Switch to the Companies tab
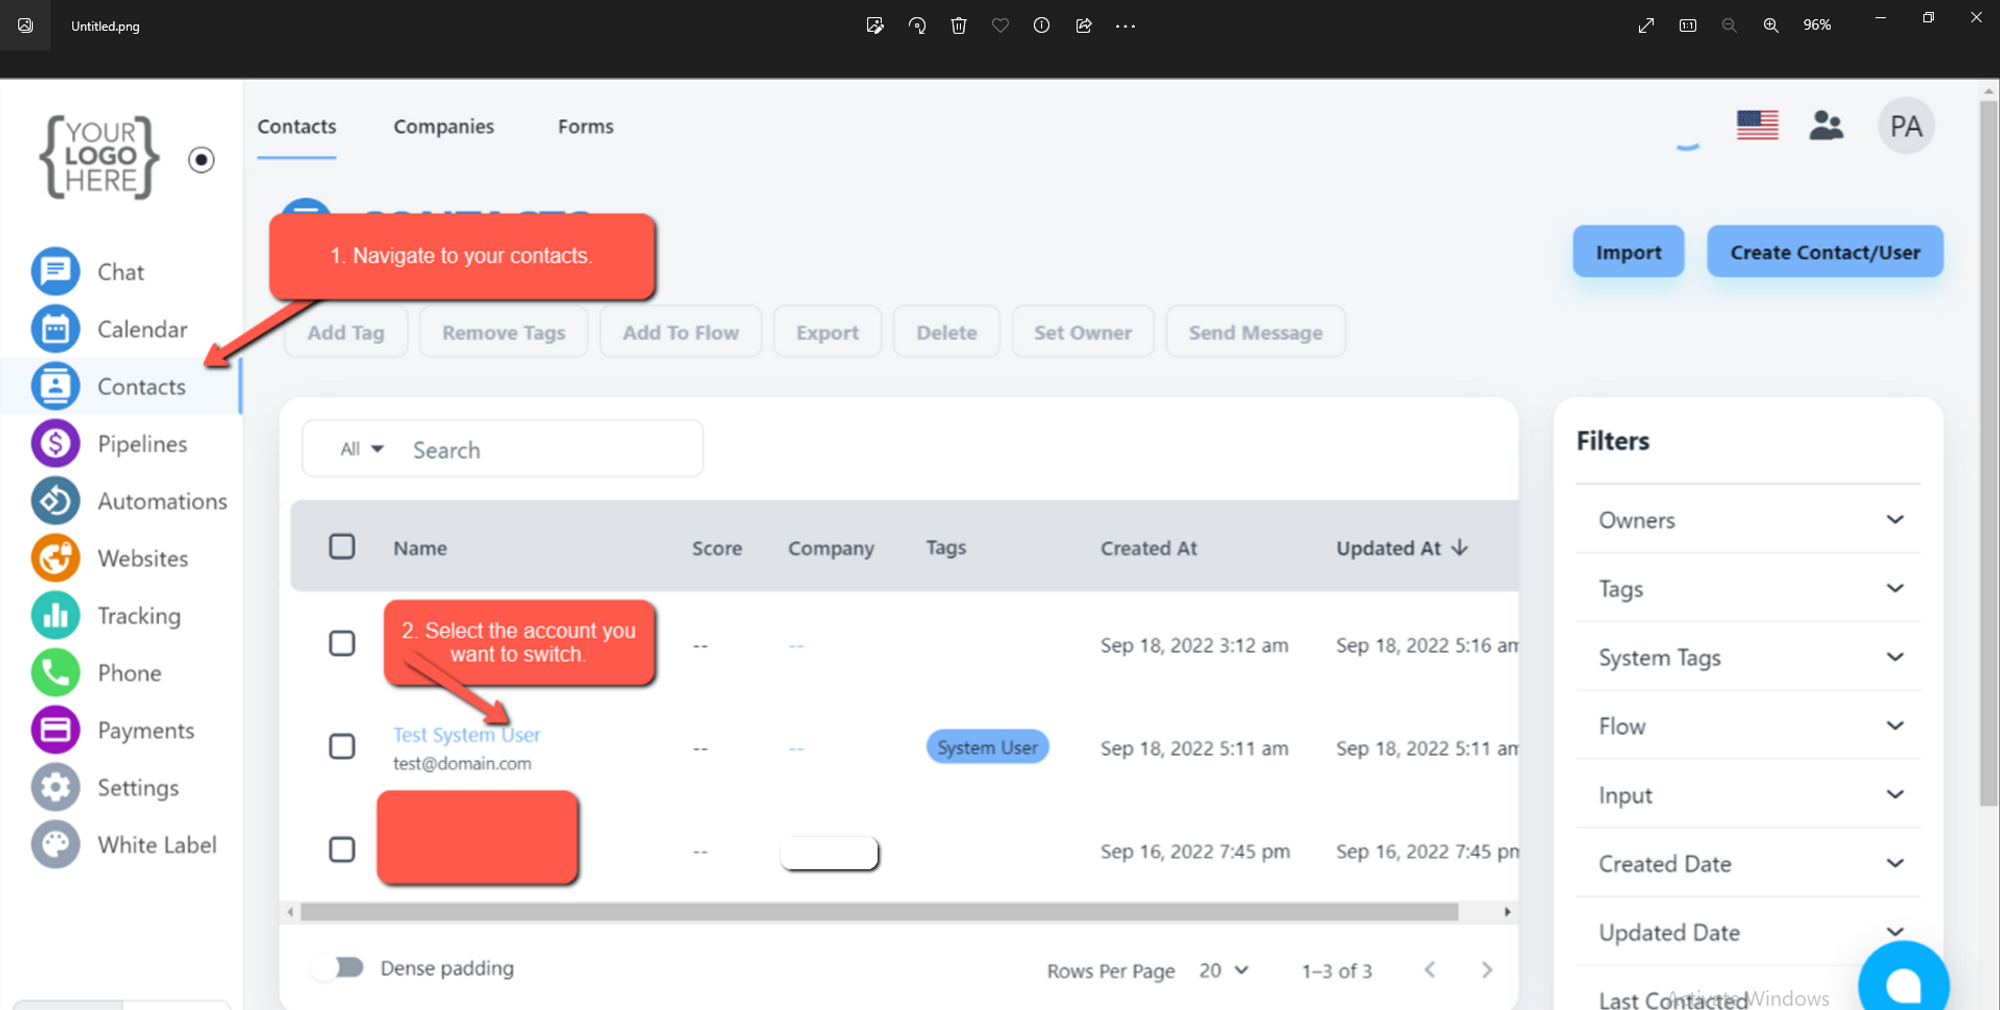2000x1010 pixels. click(443, 127)
